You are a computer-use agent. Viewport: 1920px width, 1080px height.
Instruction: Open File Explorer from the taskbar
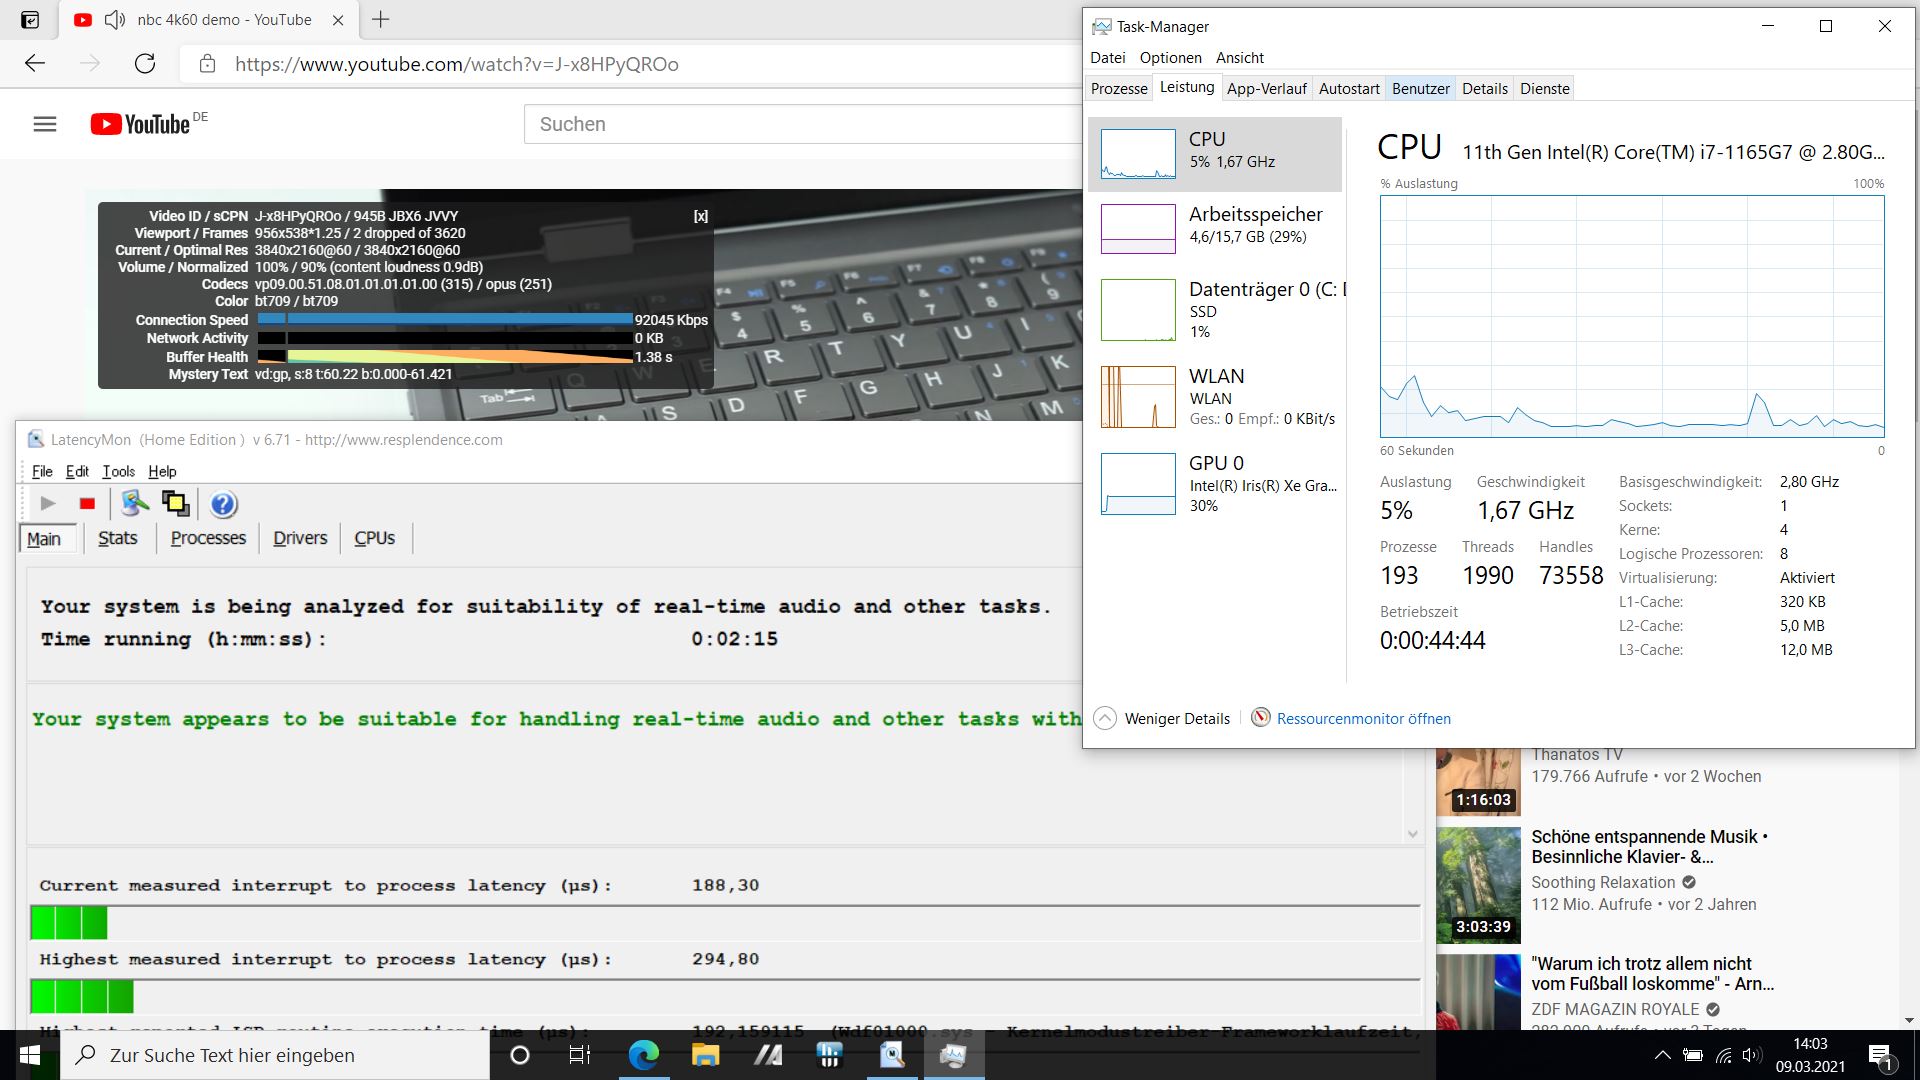point(705,1055)
